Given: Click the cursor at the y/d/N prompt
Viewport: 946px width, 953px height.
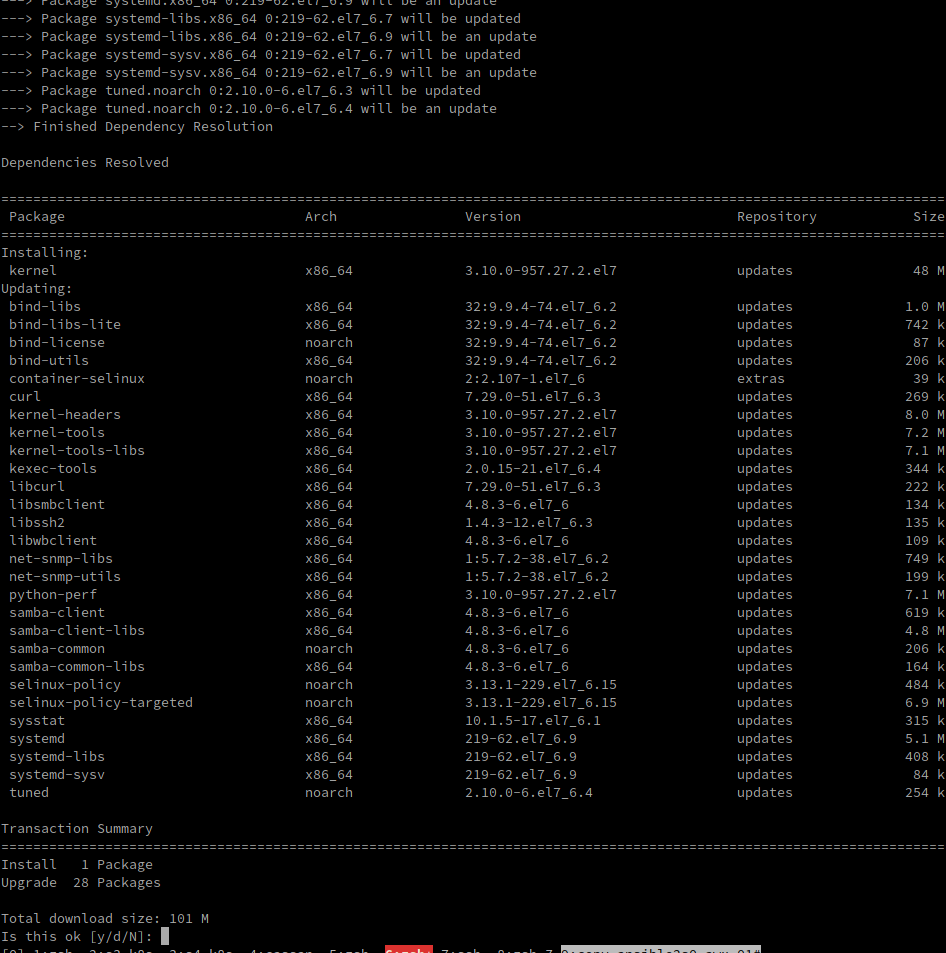Looking at the screenshot, I should 165,936.
